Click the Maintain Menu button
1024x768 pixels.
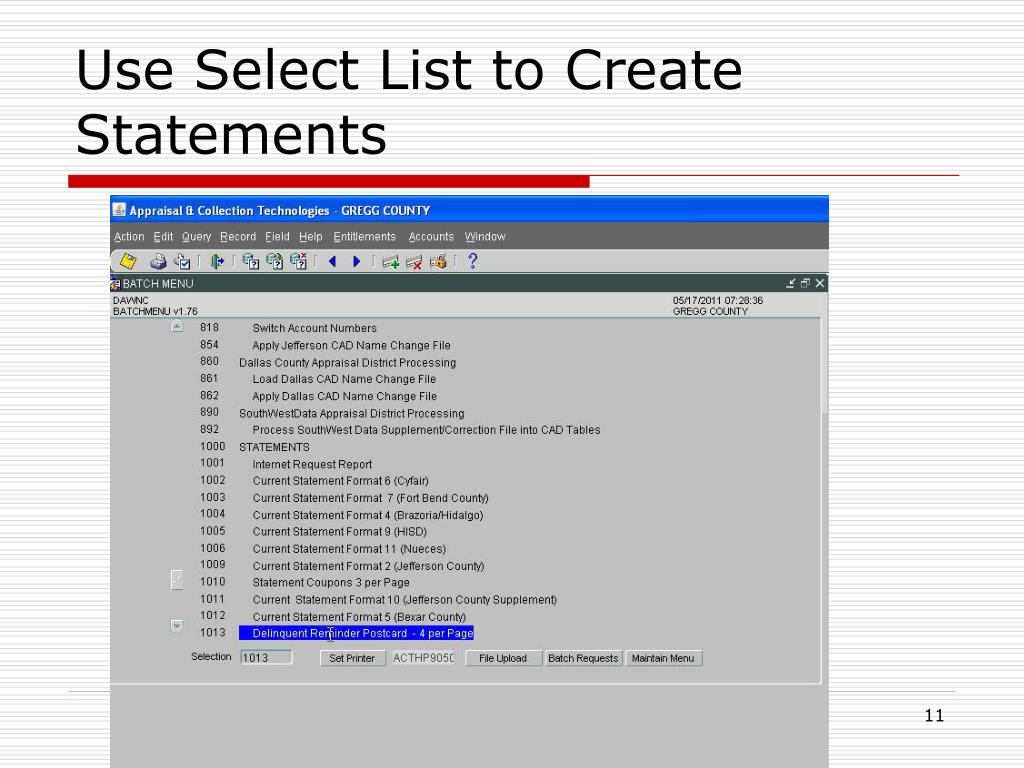tap(663, 658)
